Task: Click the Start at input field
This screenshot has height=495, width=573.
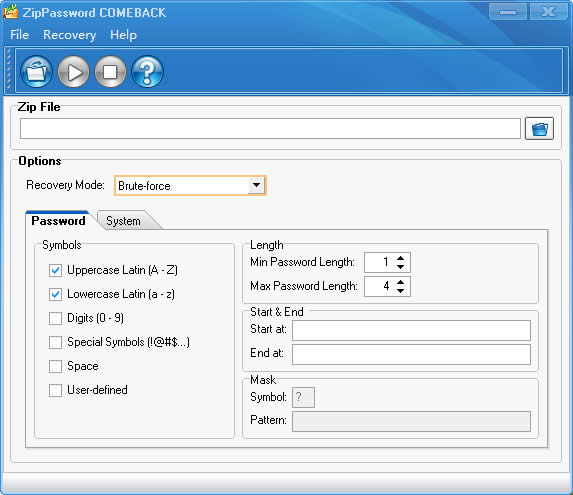Action: click(411, 331)
